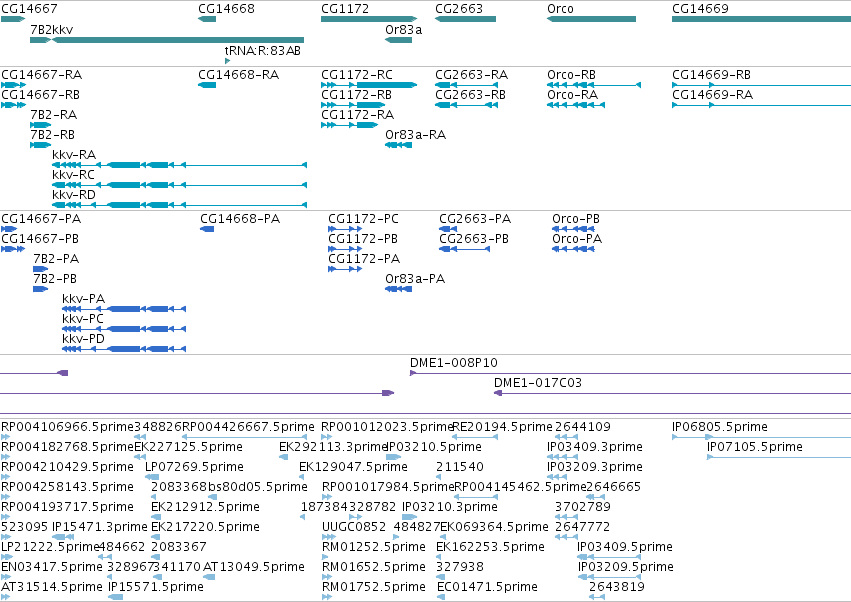Click the RM01252.5prime cDNA label

click(x=374, y=547)
